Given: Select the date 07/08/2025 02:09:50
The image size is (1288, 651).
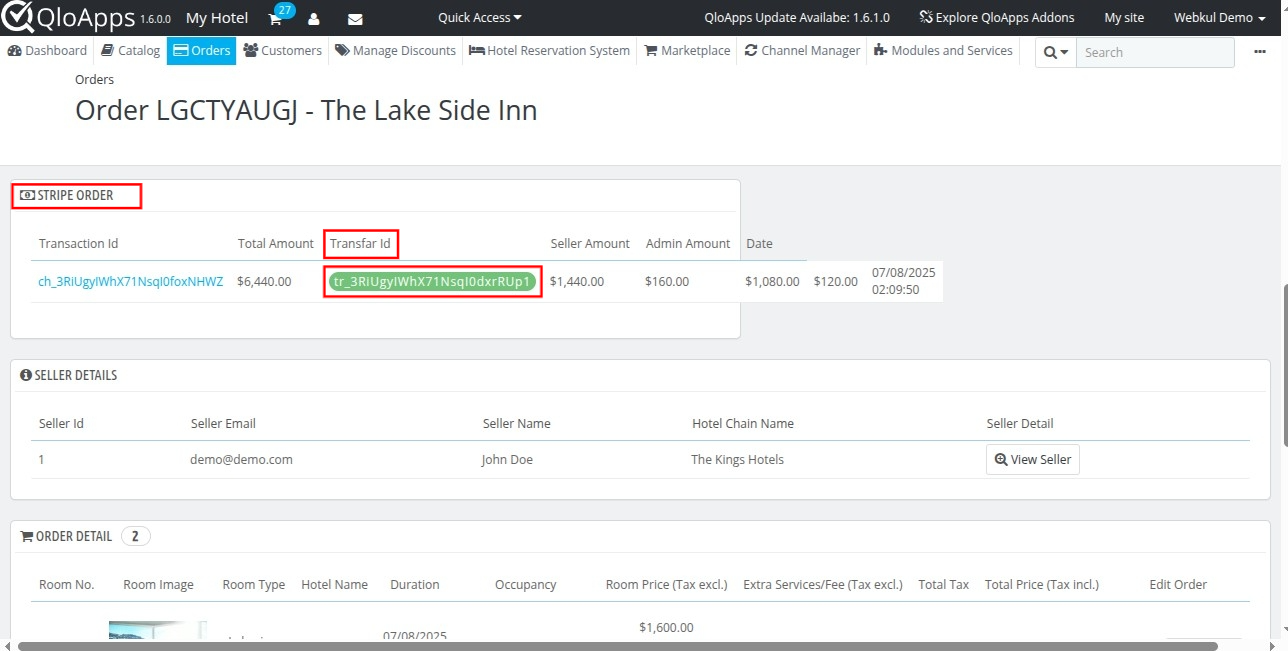Looking at the screenshot, I should (904, 281).
